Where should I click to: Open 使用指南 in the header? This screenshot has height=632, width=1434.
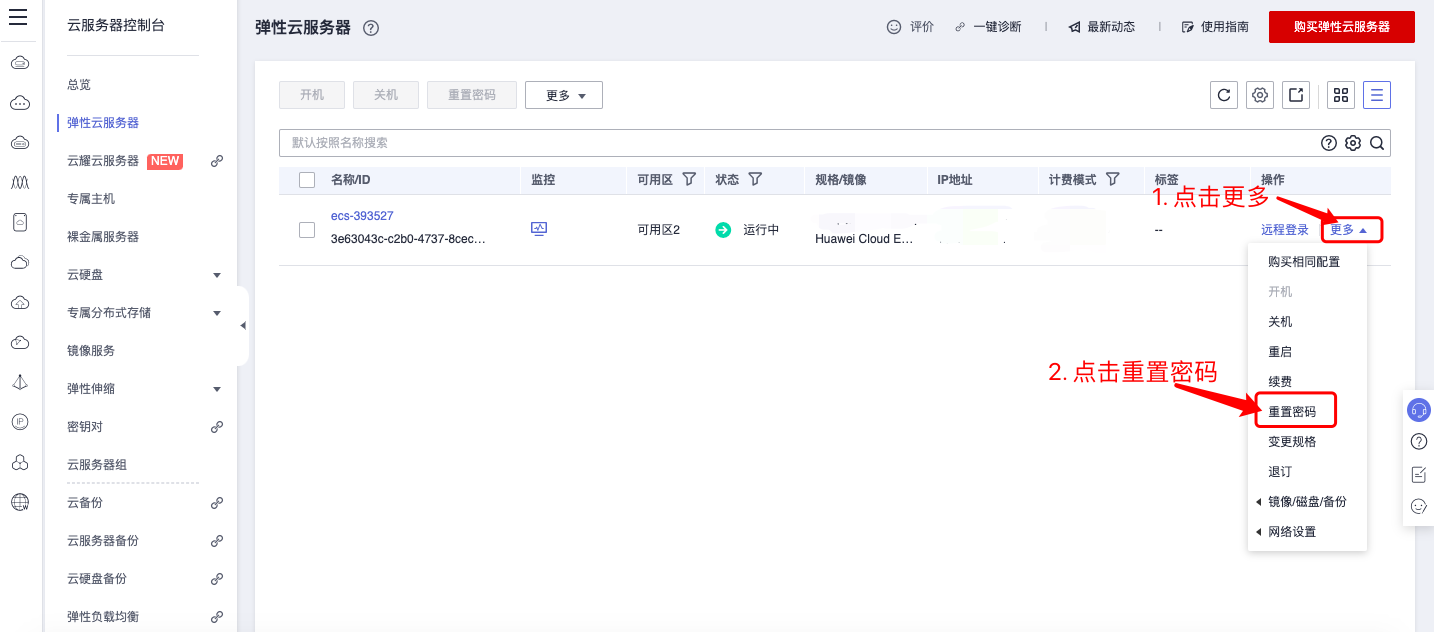click(1215, 27)
